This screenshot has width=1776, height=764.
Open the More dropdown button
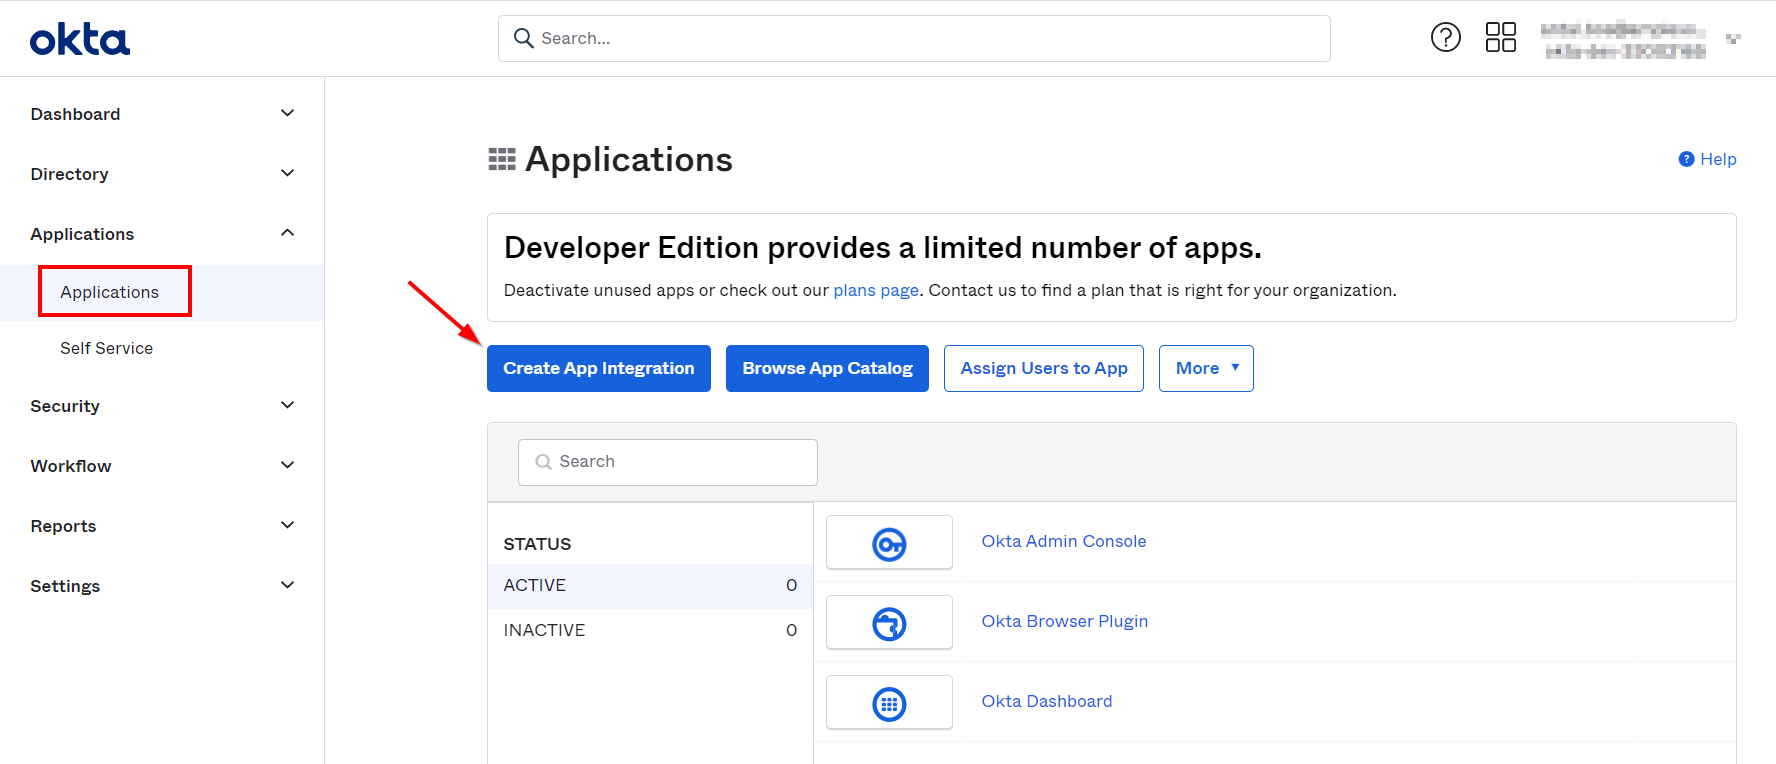pos(1205,368)
